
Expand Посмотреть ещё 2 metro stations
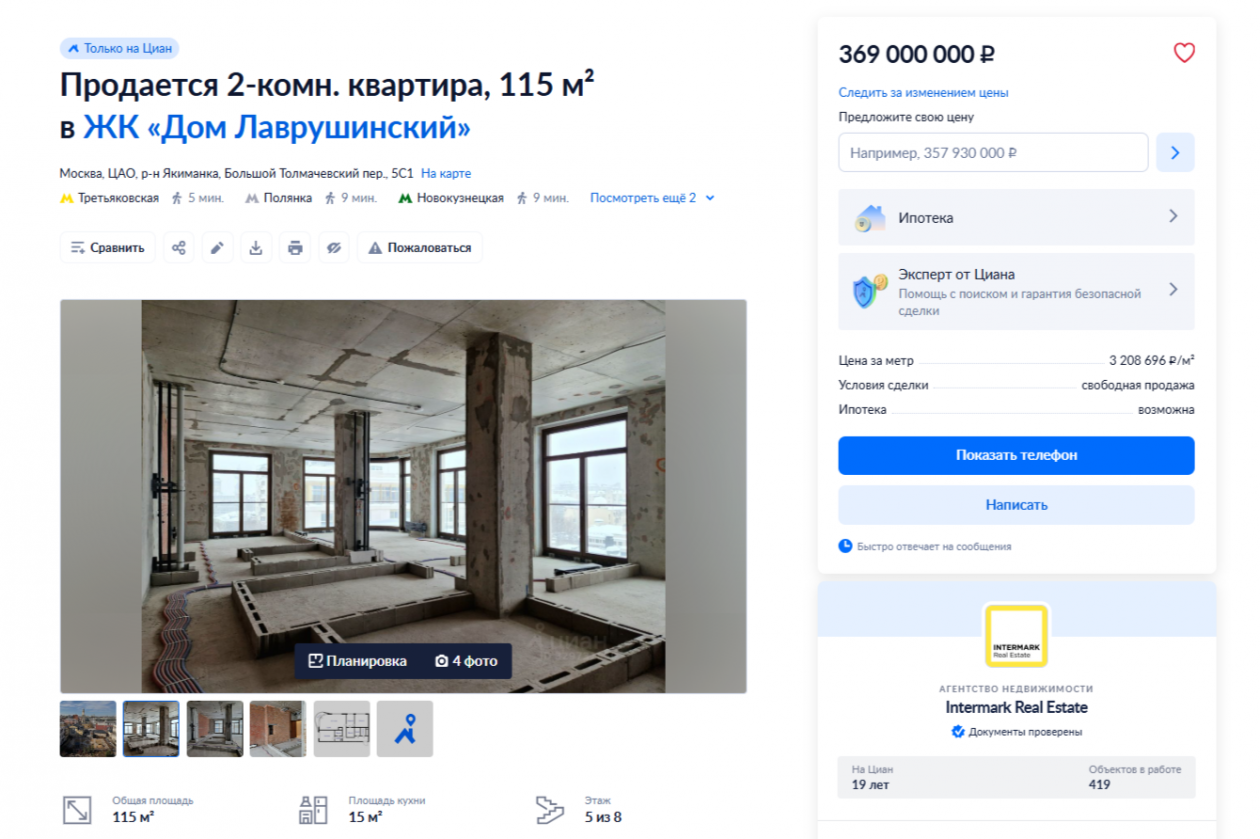coord(652,198)
